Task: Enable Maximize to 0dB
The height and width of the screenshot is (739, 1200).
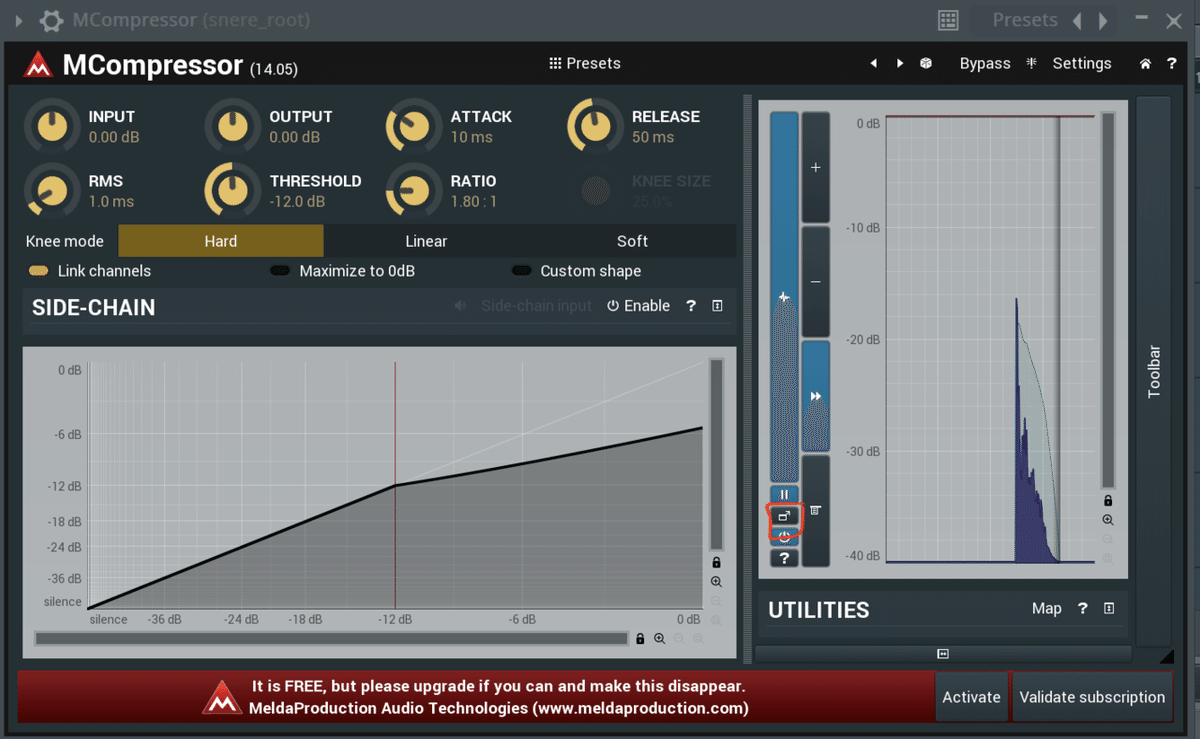Action: (280, 271)
